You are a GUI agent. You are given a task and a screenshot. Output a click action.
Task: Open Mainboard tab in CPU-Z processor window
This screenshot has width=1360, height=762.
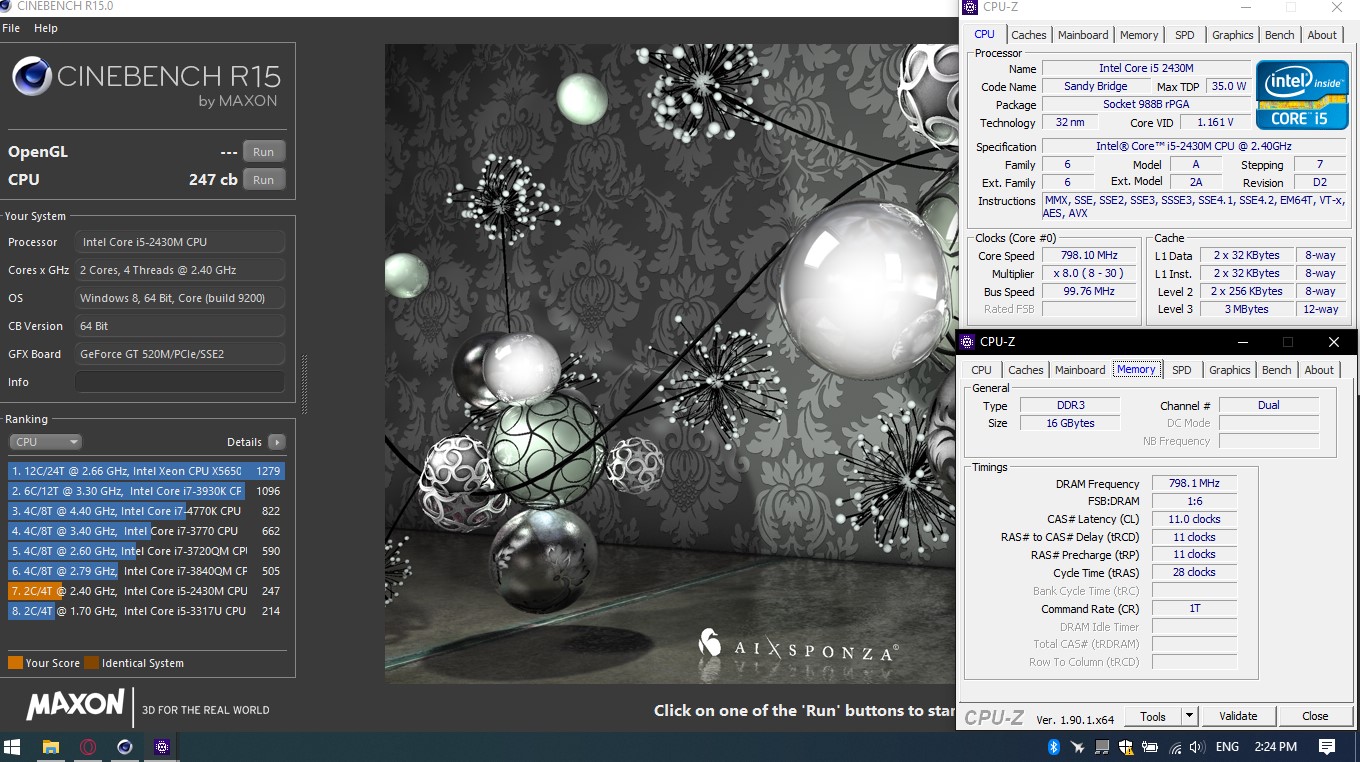[1084, 35]
